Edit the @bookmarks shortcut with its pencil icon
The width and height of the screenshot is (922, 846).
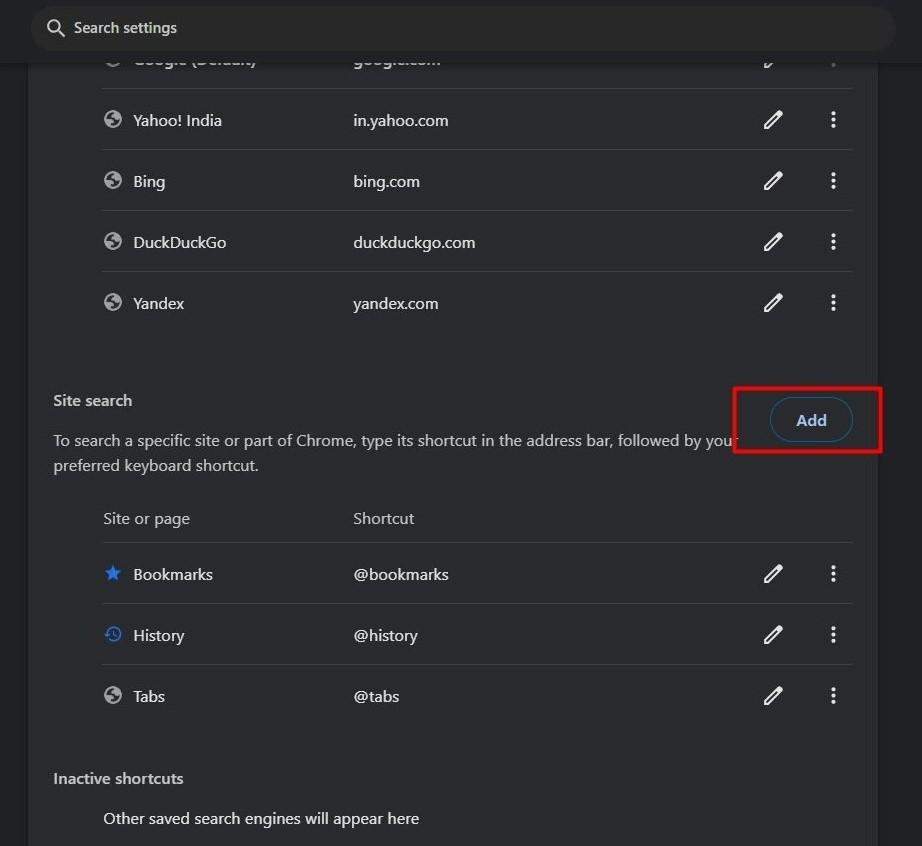click(773, 573)
